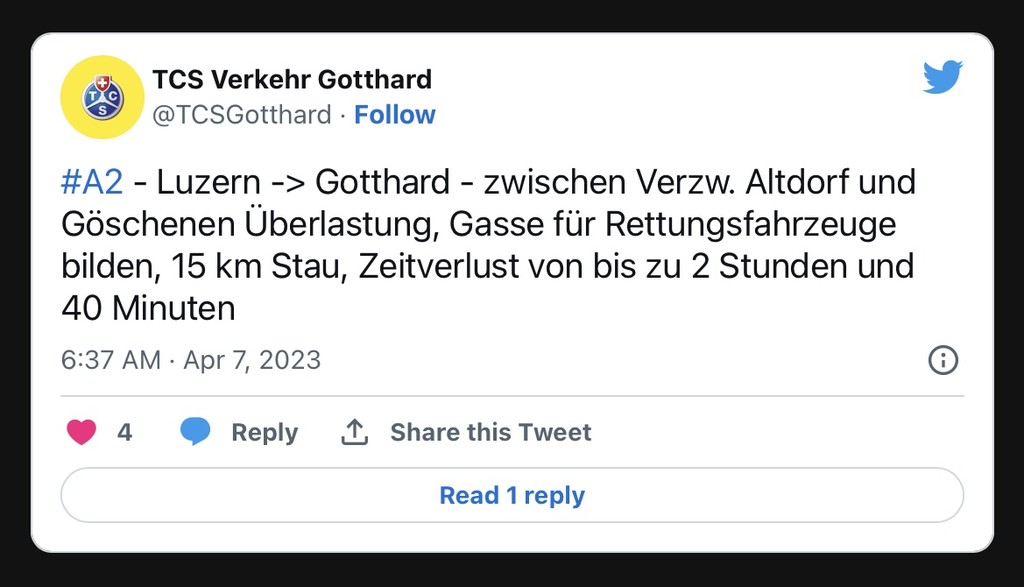Screen dimensions: 1024x587
Task: Click the blue reply speech bubble icon
Action: click(195, 432)
